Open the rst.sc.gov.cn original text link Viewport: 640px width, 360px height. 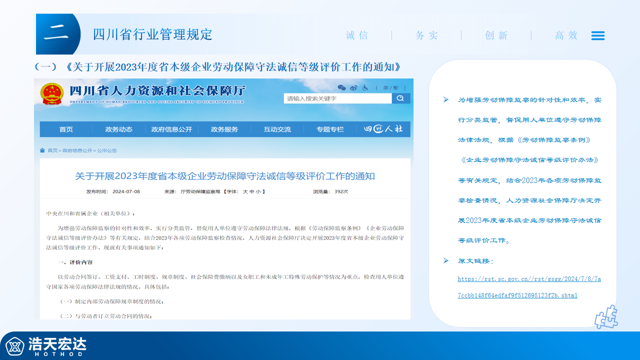point(529,287)
